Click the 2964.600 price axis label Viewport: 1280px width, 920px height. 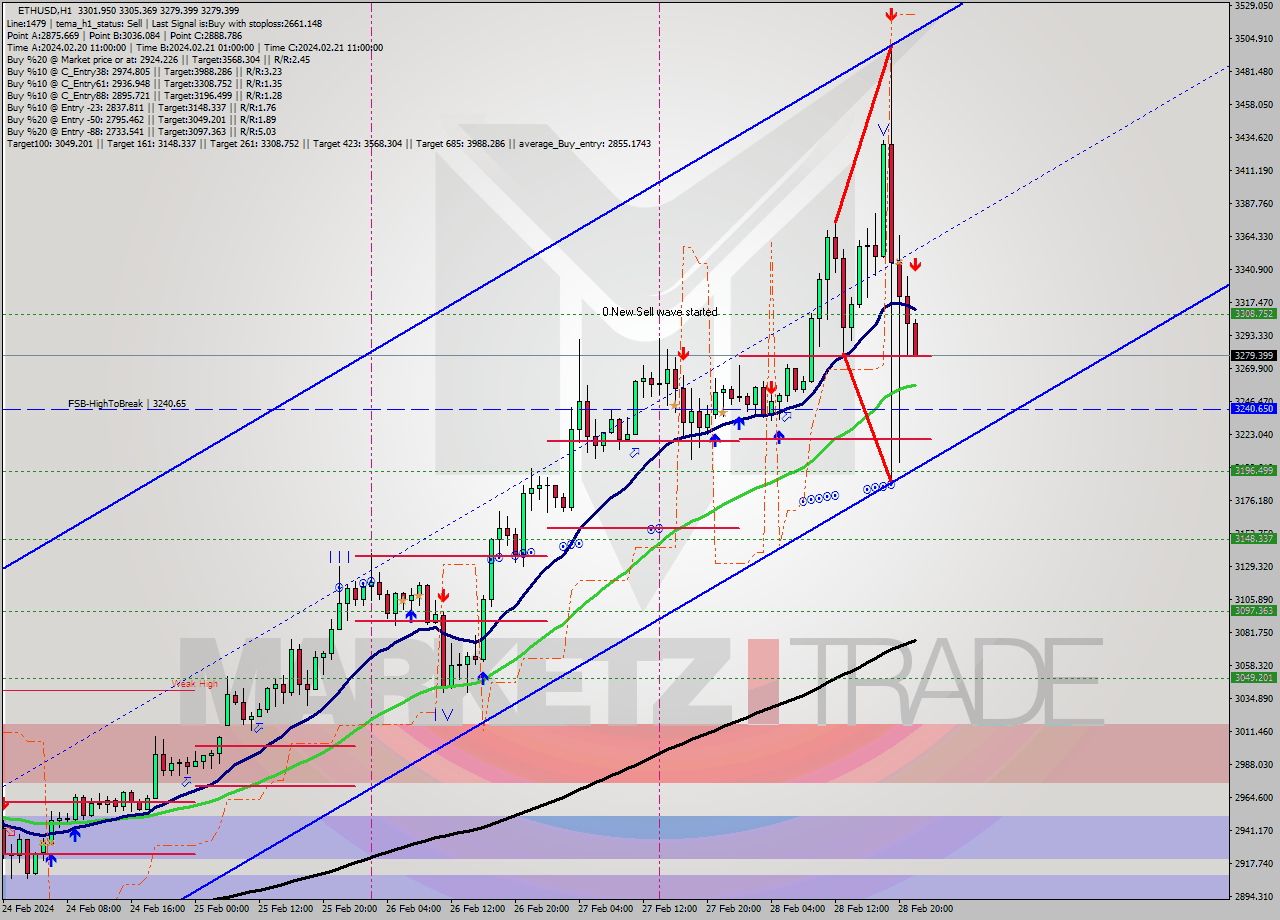[x=1253, y=798]
